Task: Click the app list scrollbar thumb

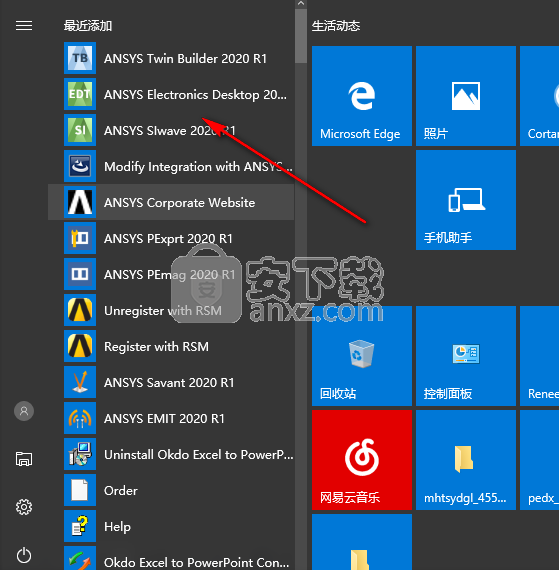Action: [301, 36]
